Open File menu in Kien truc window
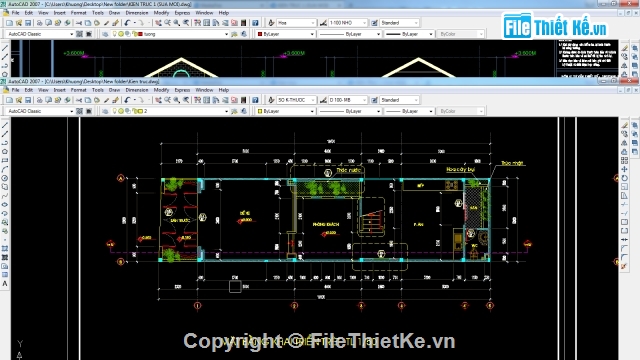The image size is (640, 360). pos(16,90)
